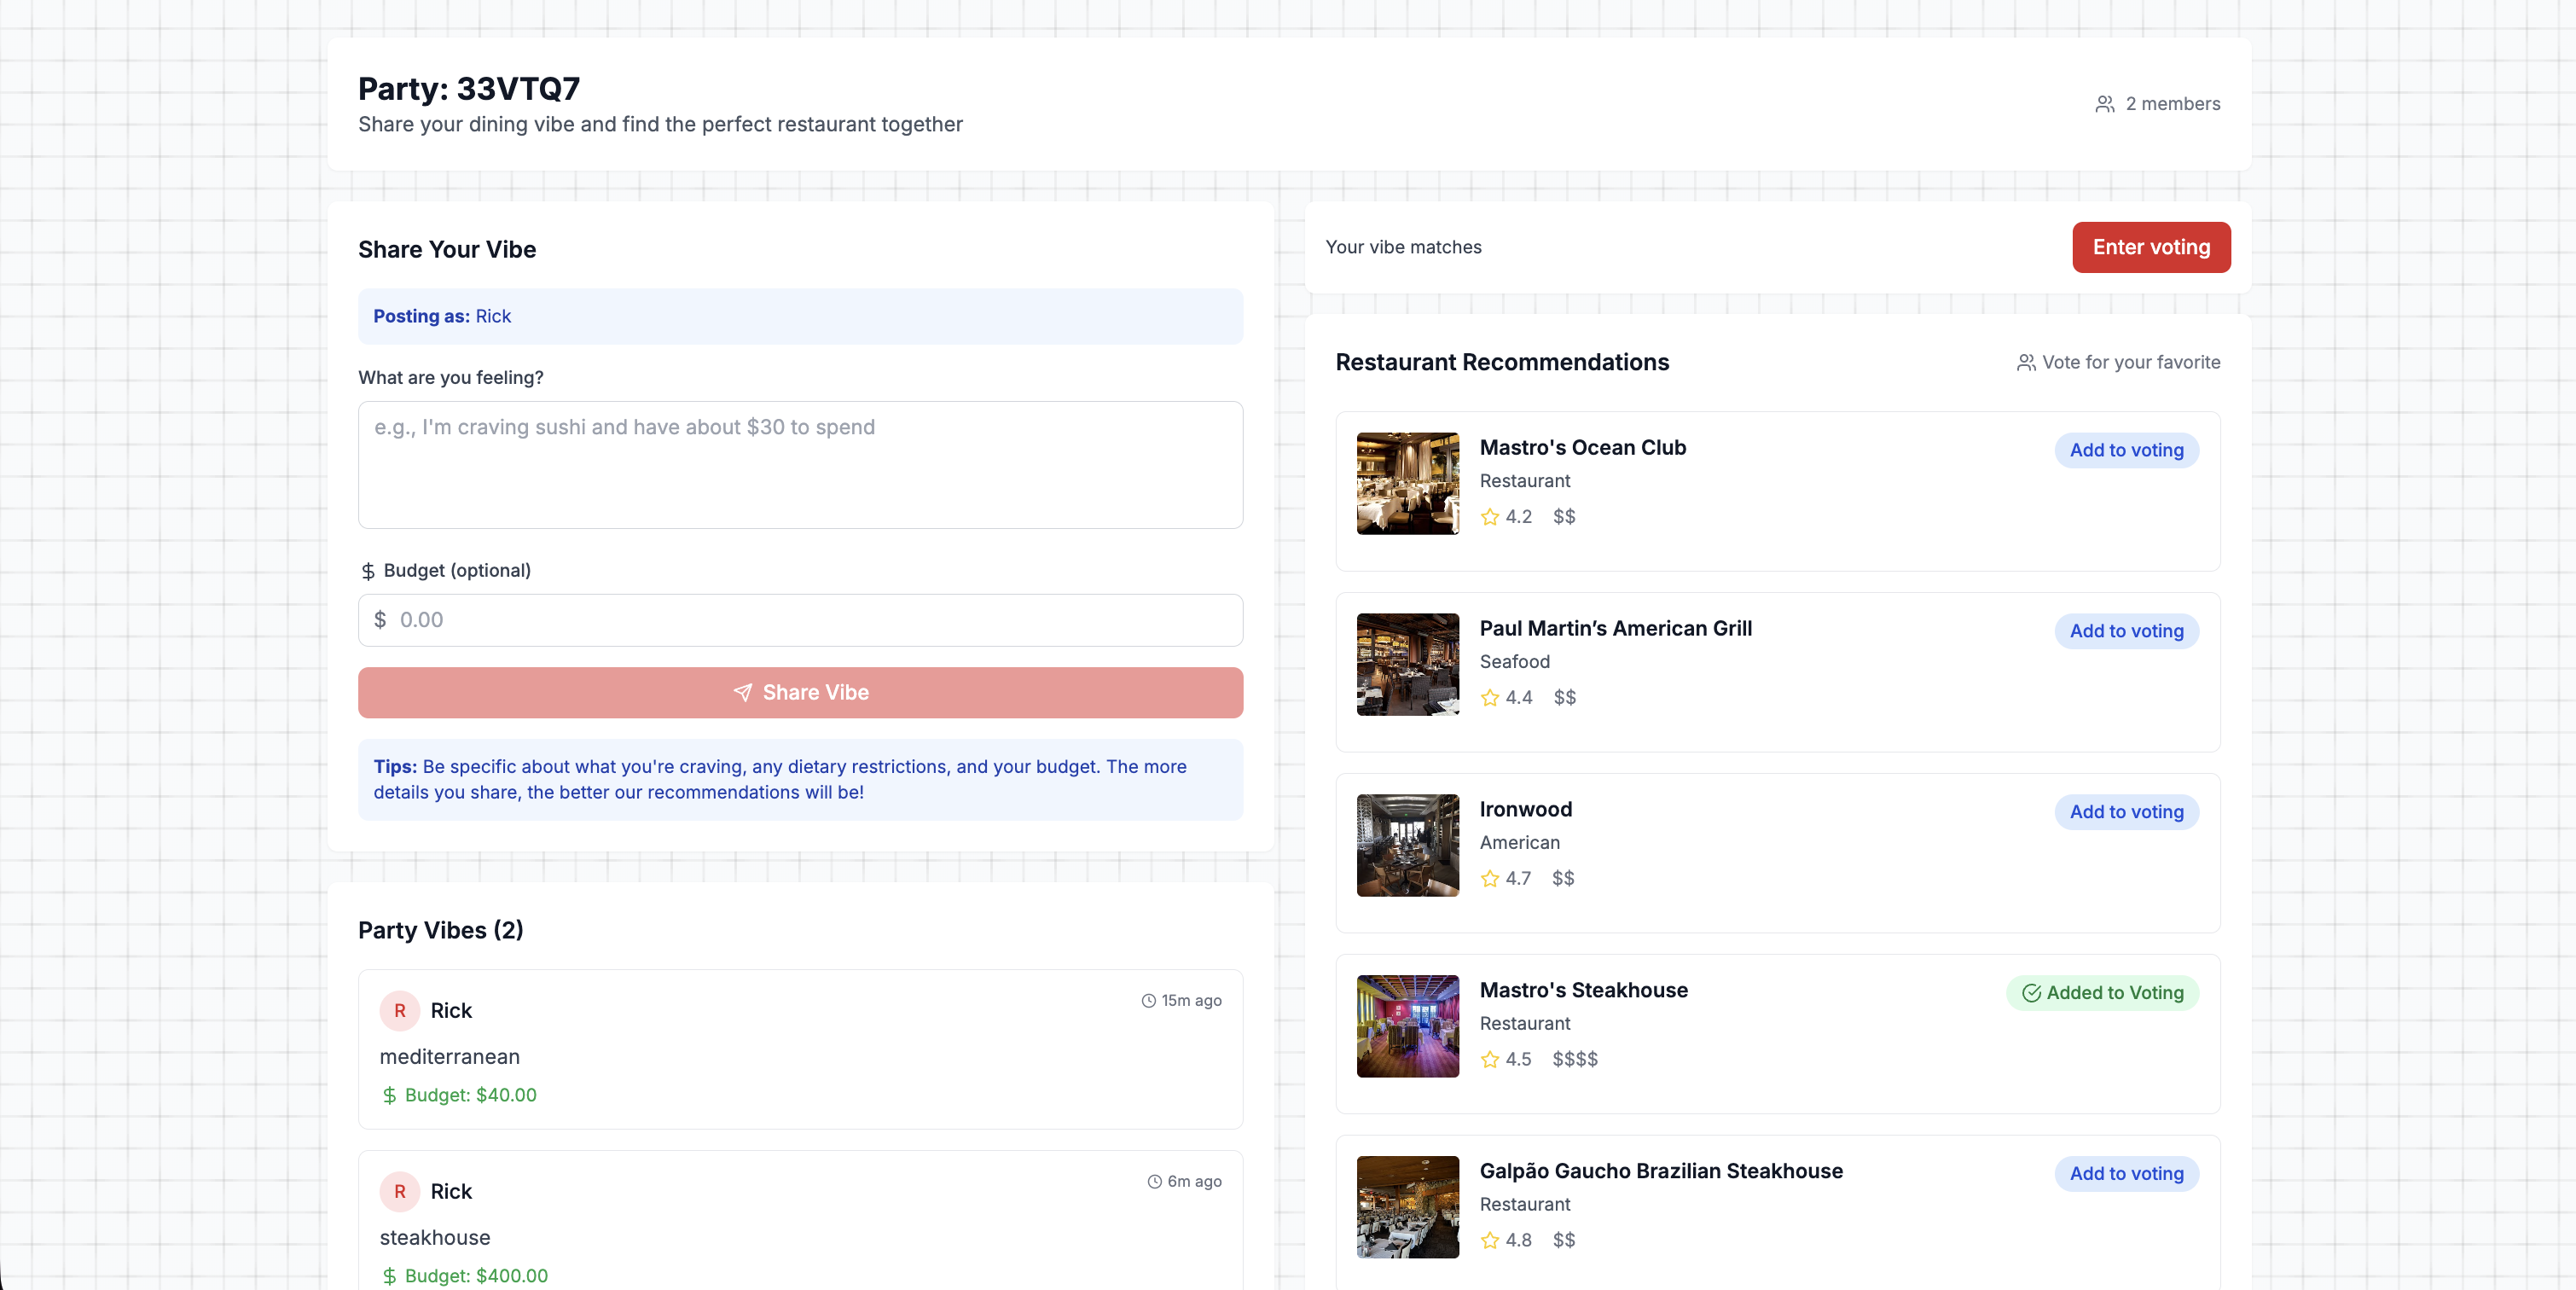2576x1290 pixels.
Task: Add Galpão Gaucho Brazilian Steakhouse to voting
Action: click(x=2126, y=1174)
